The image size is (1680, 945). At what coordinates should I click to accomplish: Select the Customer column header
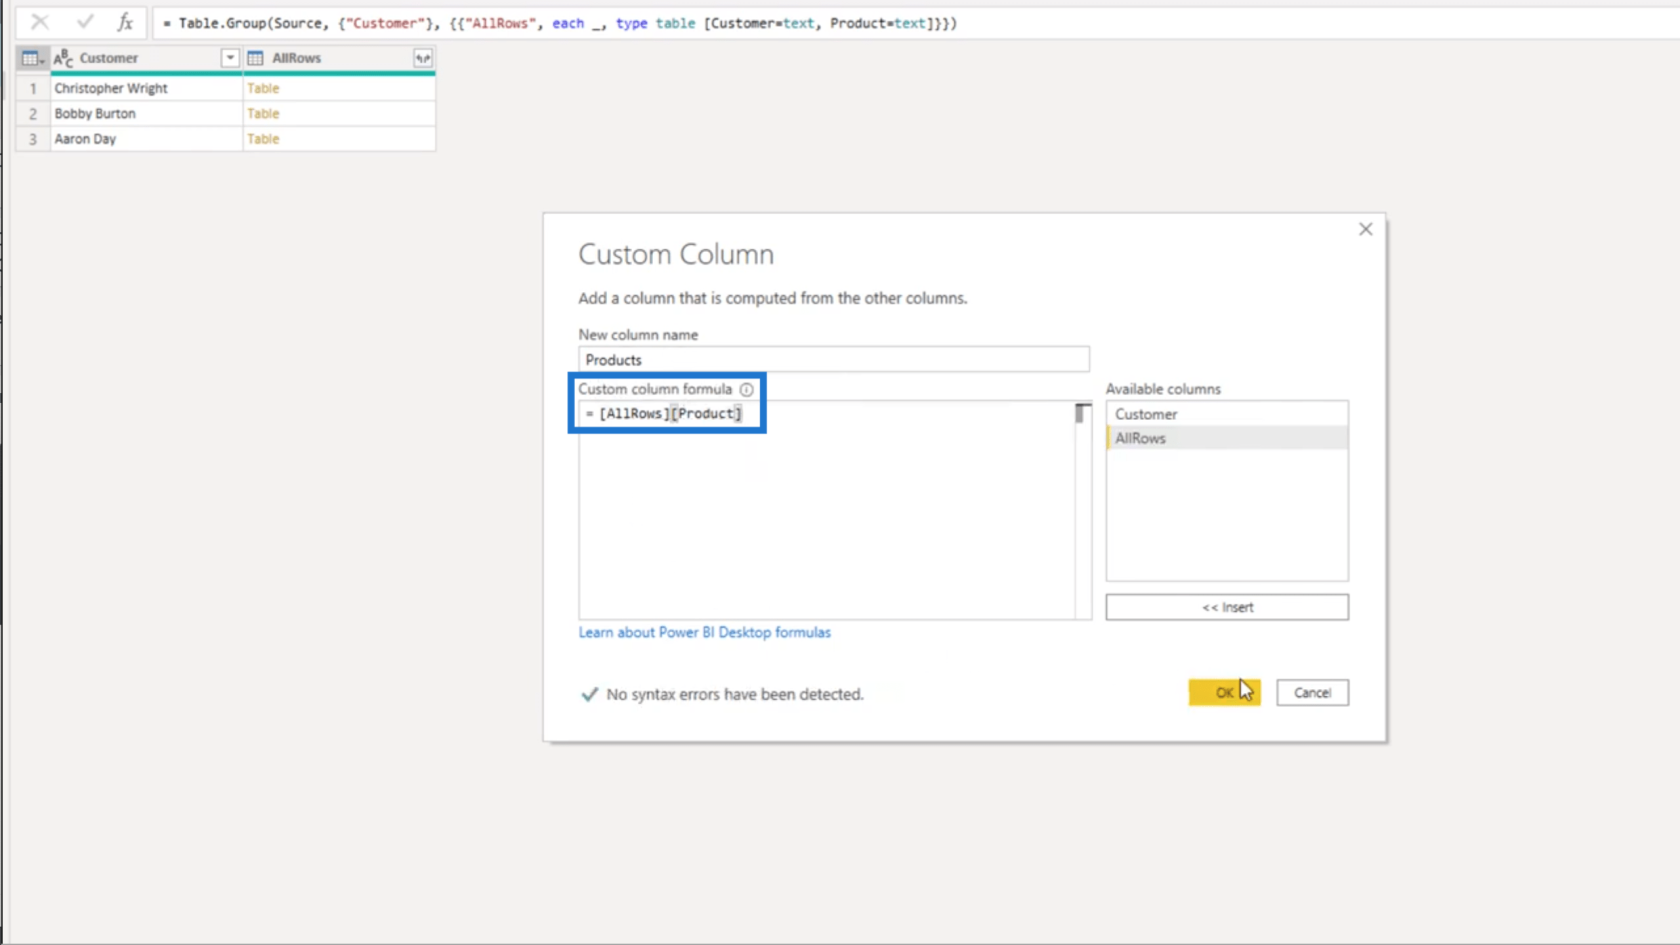(146, 58)
